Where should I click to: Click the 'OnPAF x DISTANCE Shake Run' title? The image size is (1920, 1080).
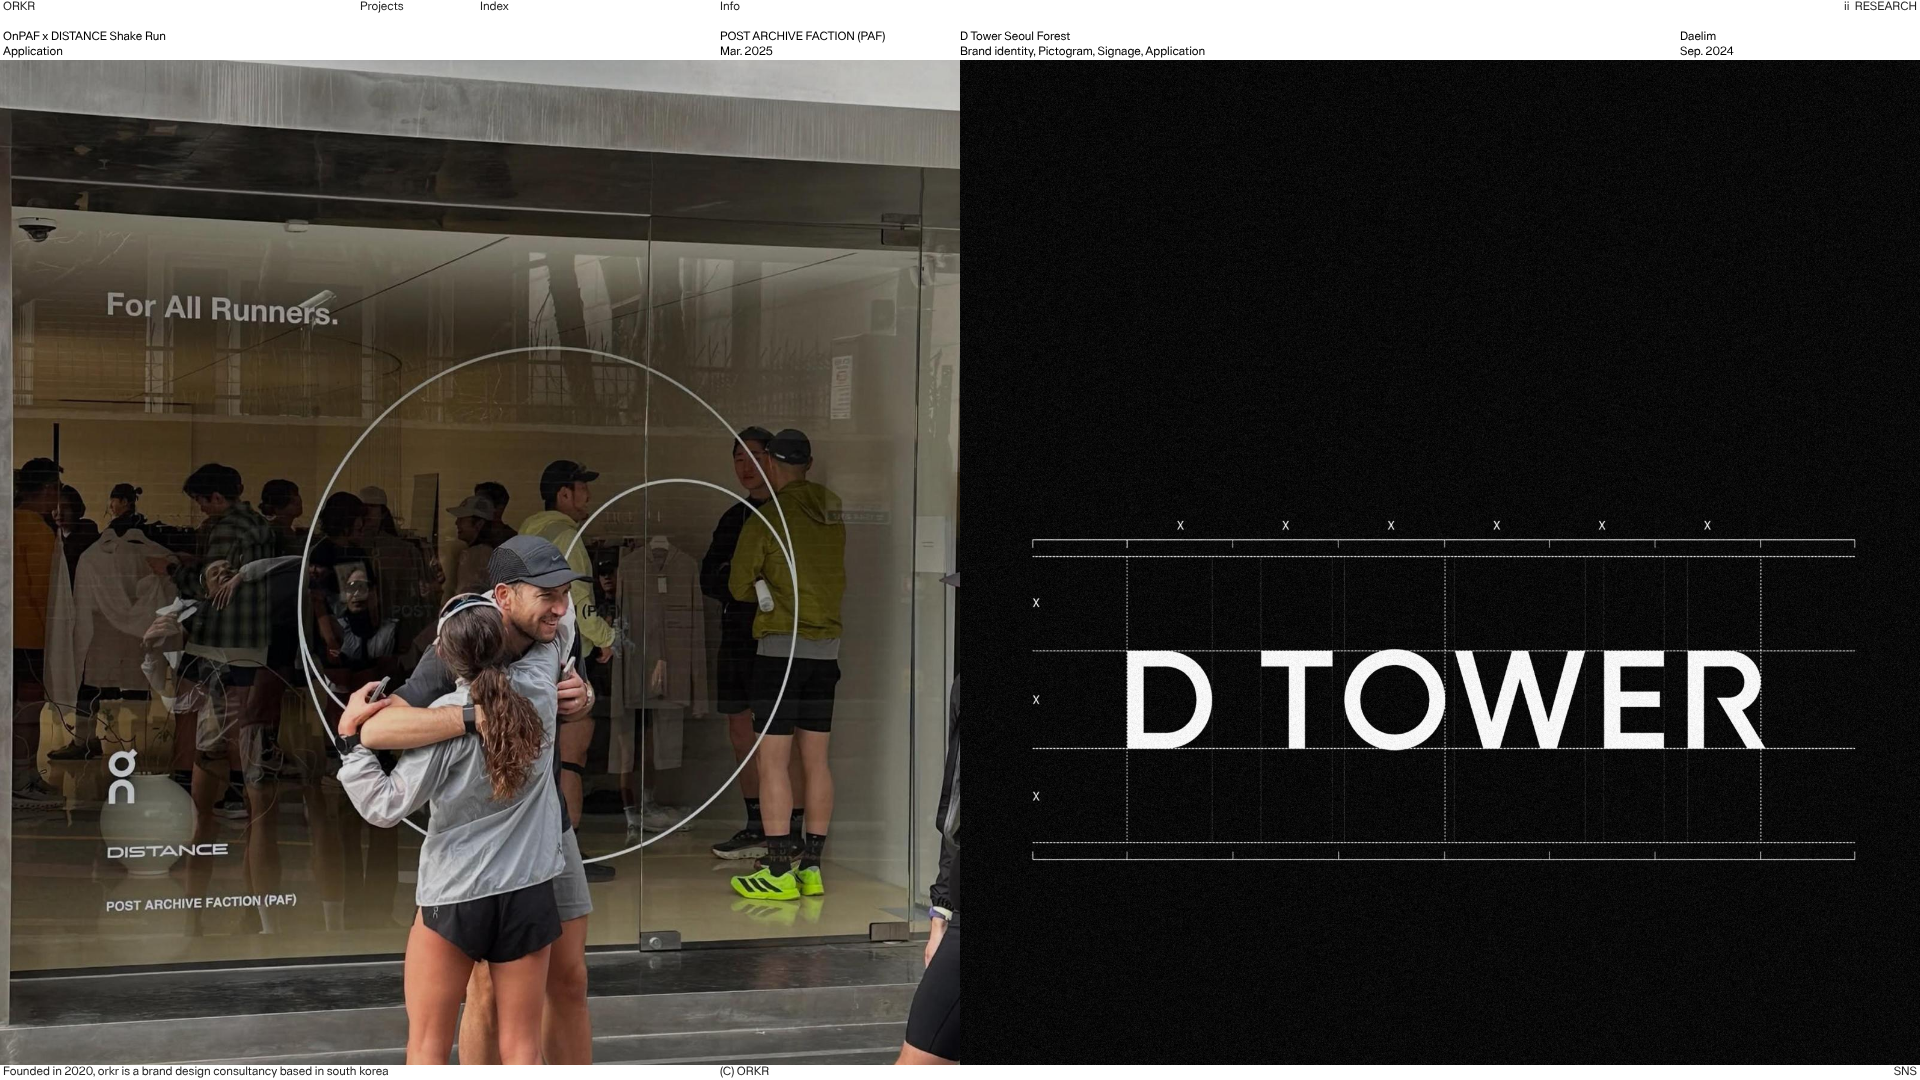point(84,36)
